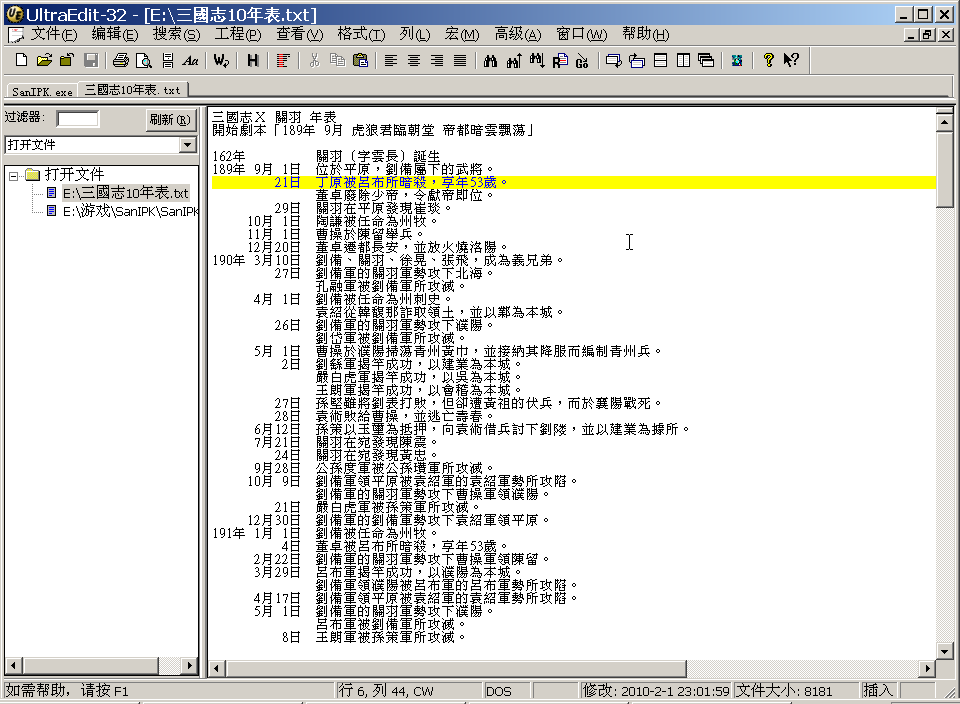Open the 高级(A) menu
This screenshot has height=704, width=960.
(x=518, y=34)
